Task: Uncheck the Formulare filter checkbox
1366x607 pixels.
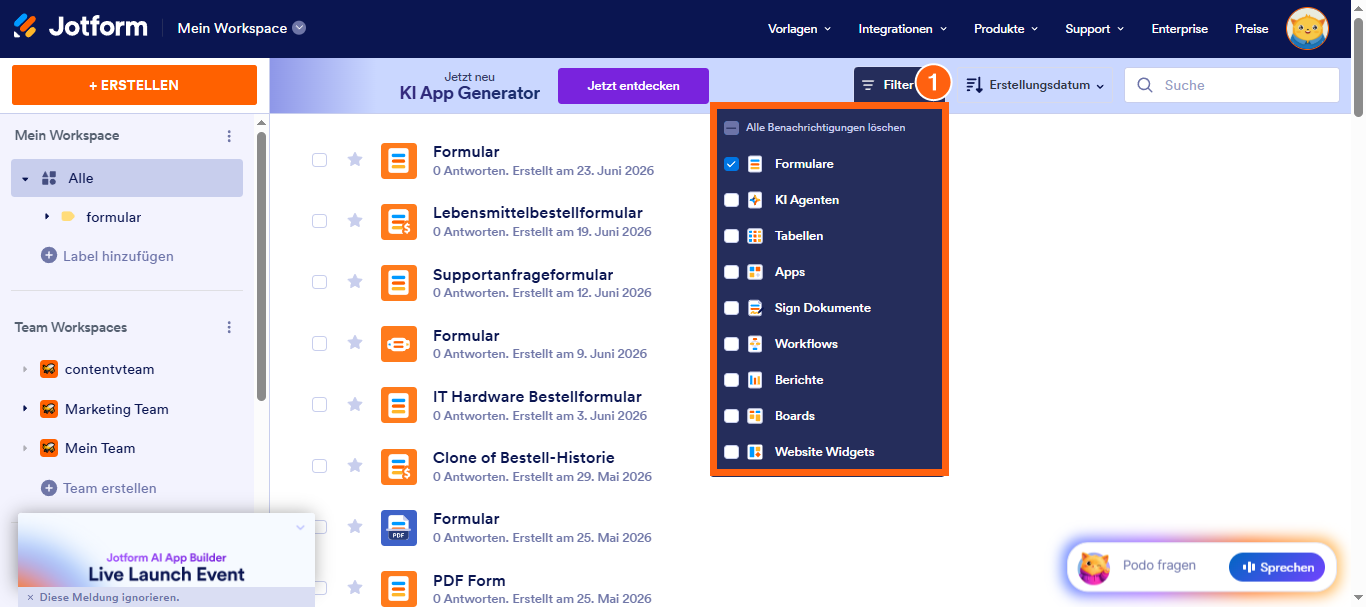Action: pos(732,164)
